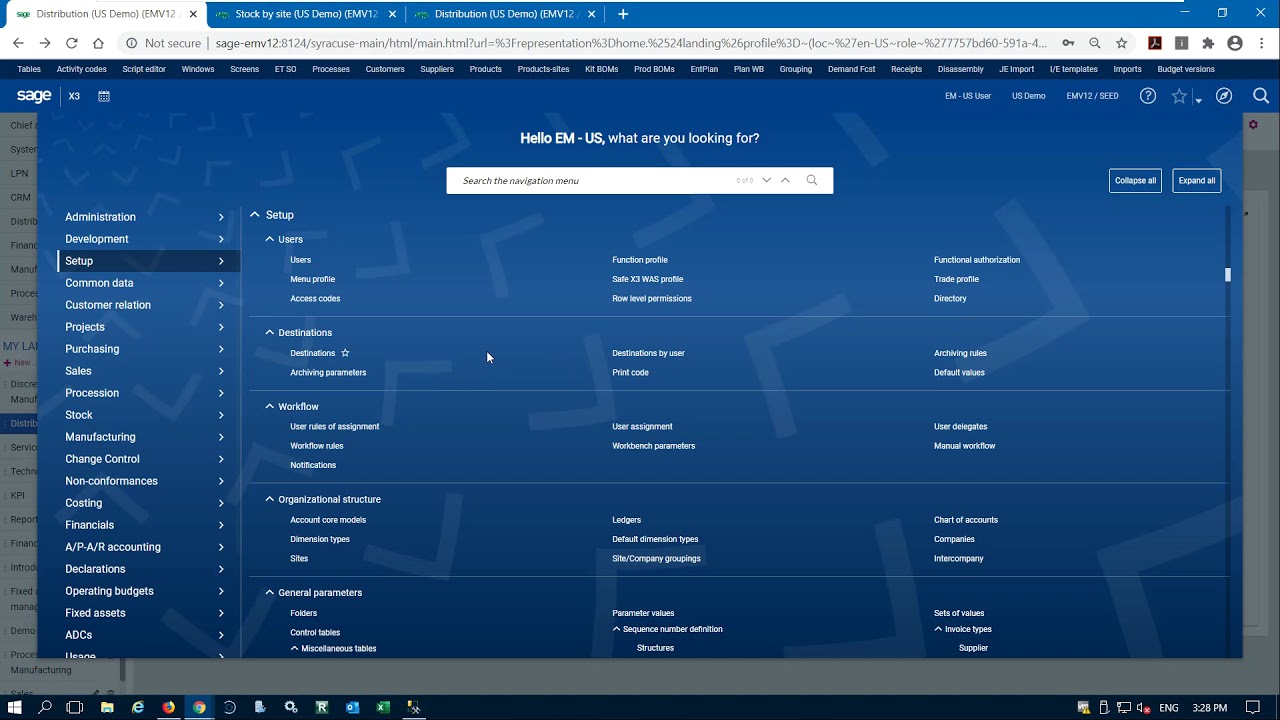The image size is (1280, 720).
Task: Star the Destinations menu entry
Action: click(x=345, y=353)
